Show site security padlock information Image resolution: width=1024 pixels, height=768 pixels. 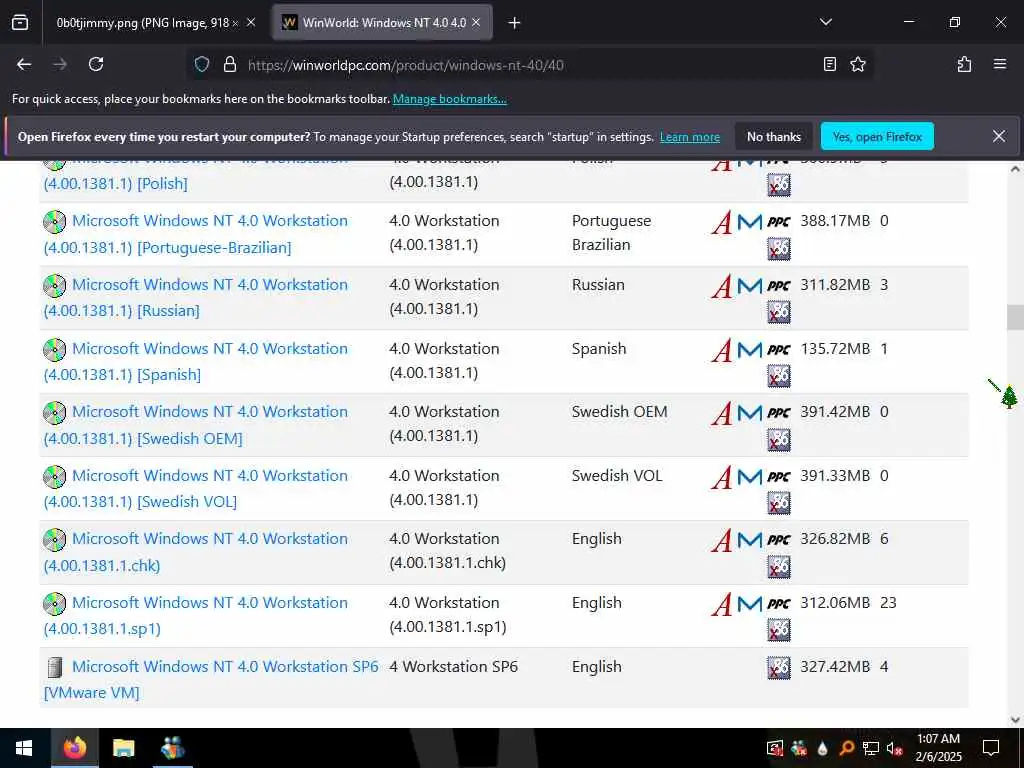(x=230, y=65)
